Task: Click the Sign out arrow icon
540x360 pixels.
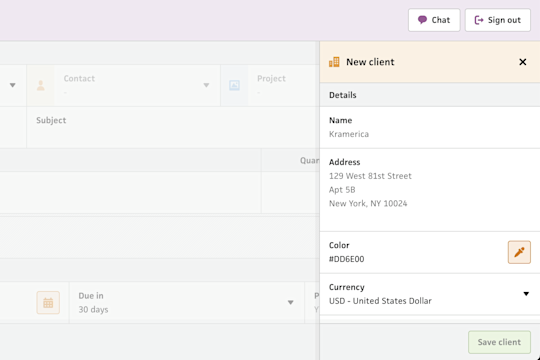Action: point(479,20)
